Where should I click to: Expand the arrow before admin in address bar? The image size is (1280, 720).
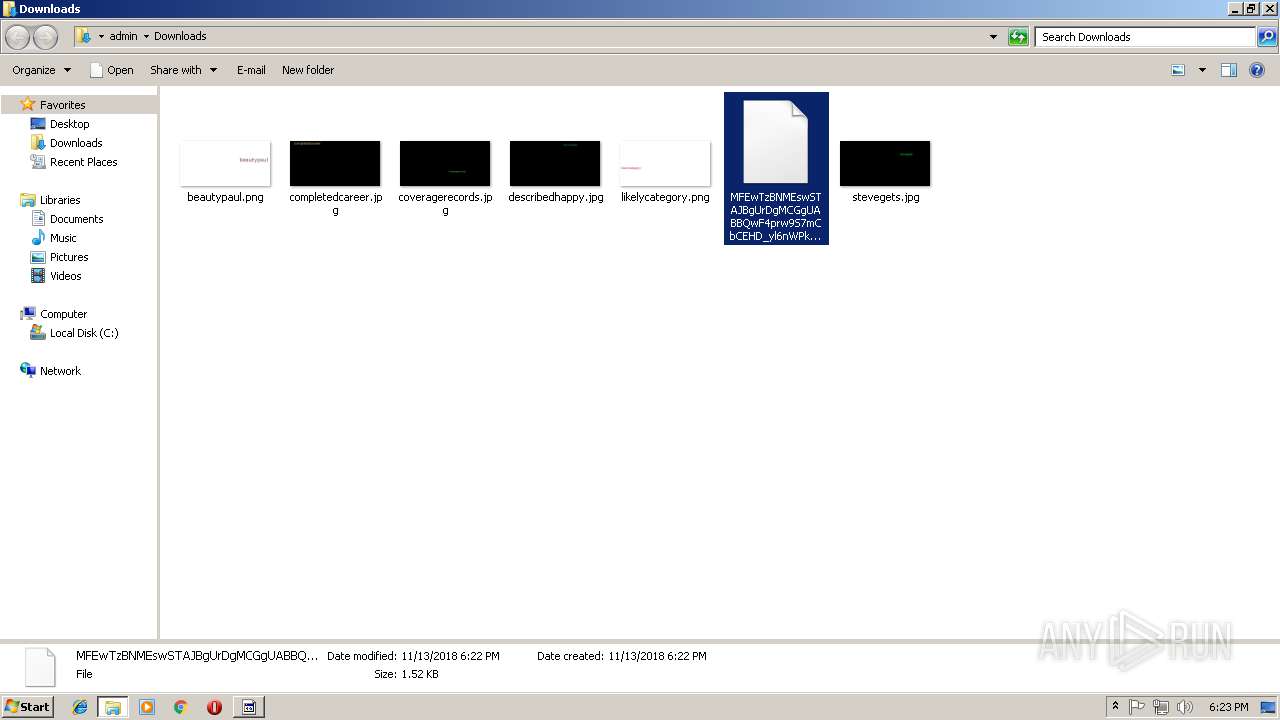pos(101,37)
